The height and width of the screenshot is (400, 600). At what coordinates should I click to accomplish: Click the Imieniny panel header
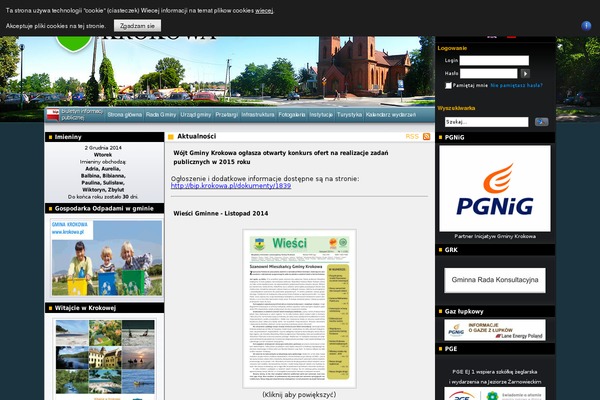pos(104,137)
